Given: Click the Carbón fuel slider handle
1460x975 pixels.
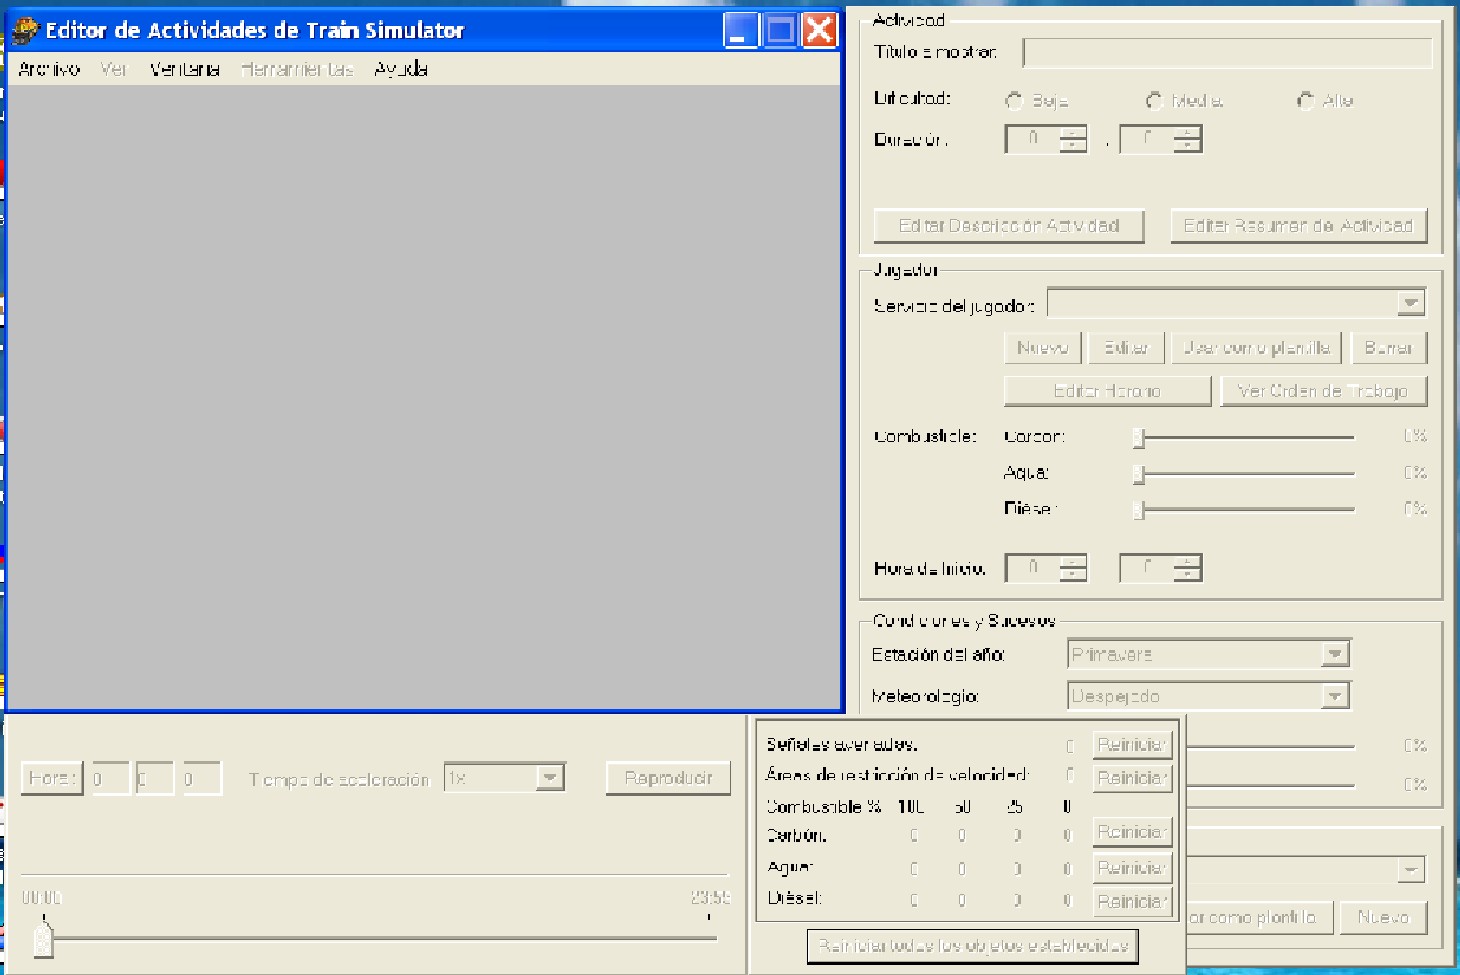Looking at the screenshot, I should tap(1138, 437).
